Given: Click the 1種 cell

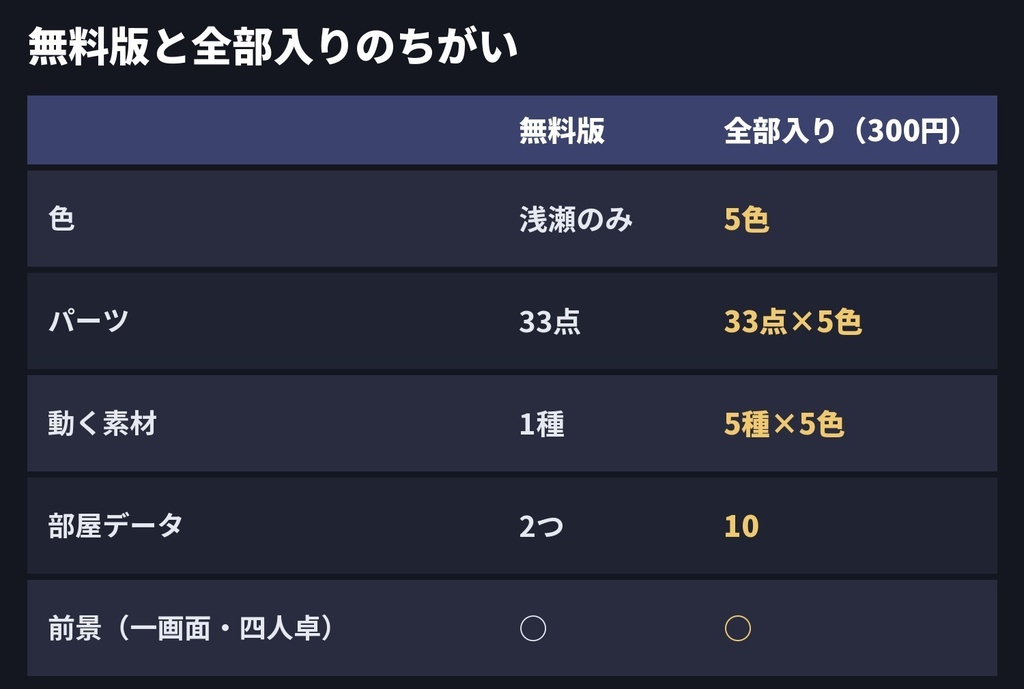Looking at the screenshot, I should [542, 424].
